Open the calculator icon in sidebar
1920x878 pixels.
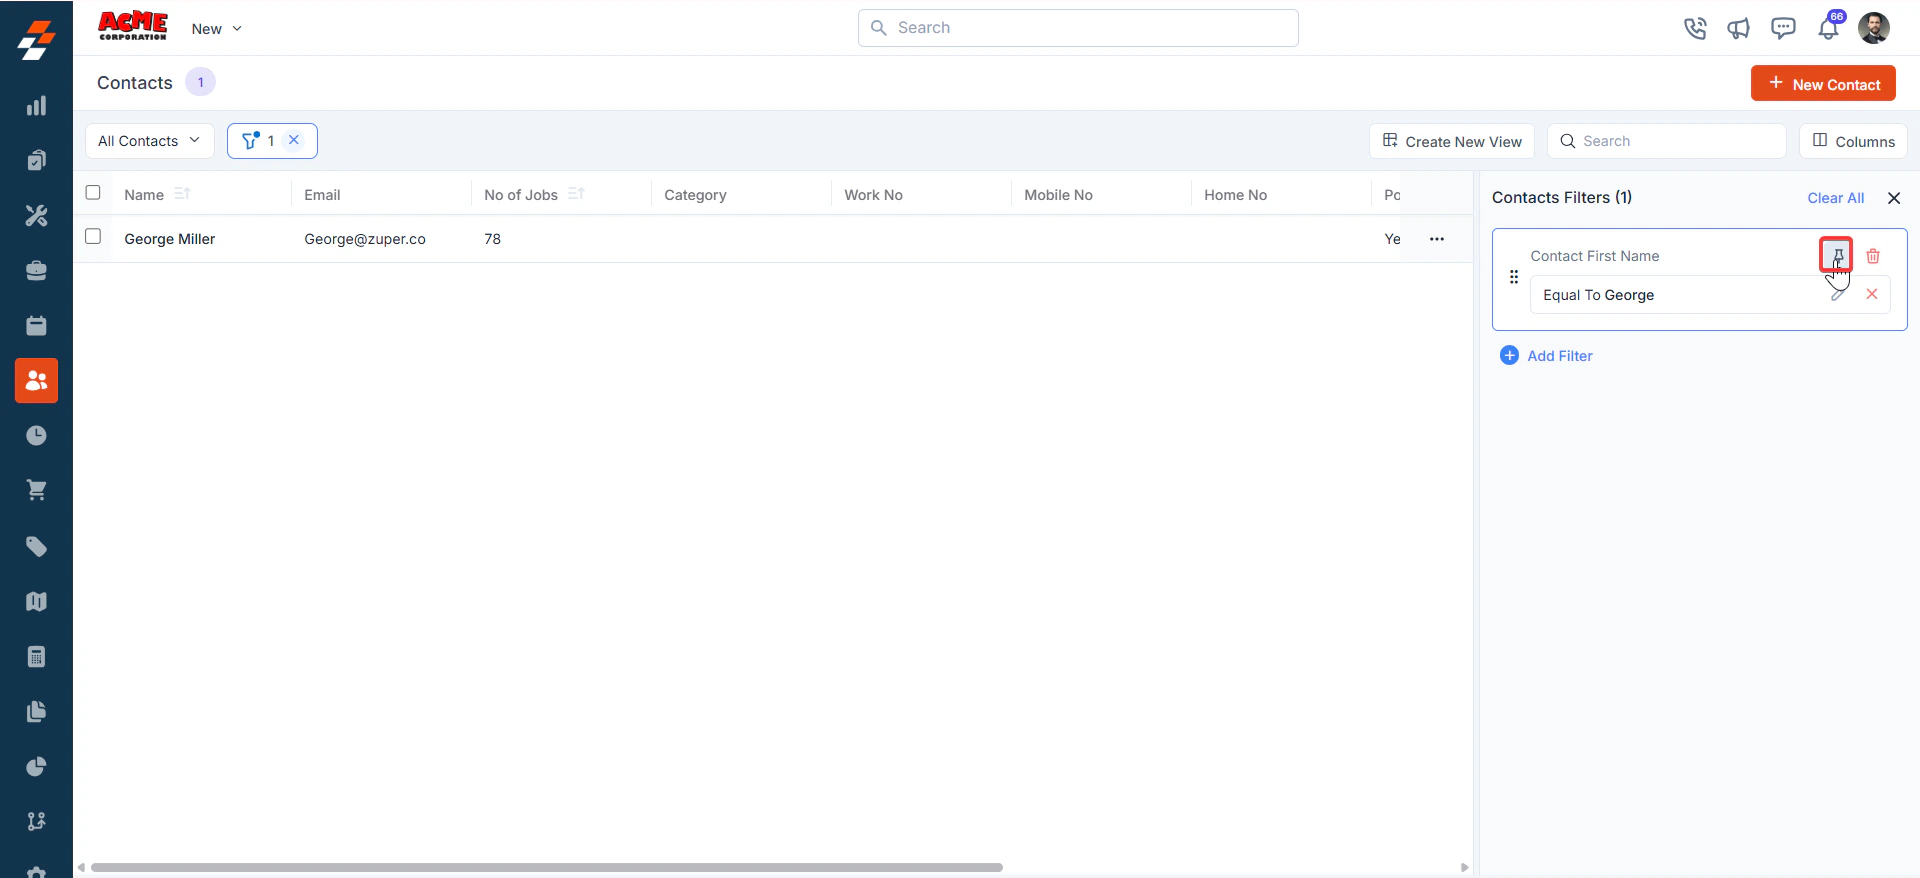point(36,656)
